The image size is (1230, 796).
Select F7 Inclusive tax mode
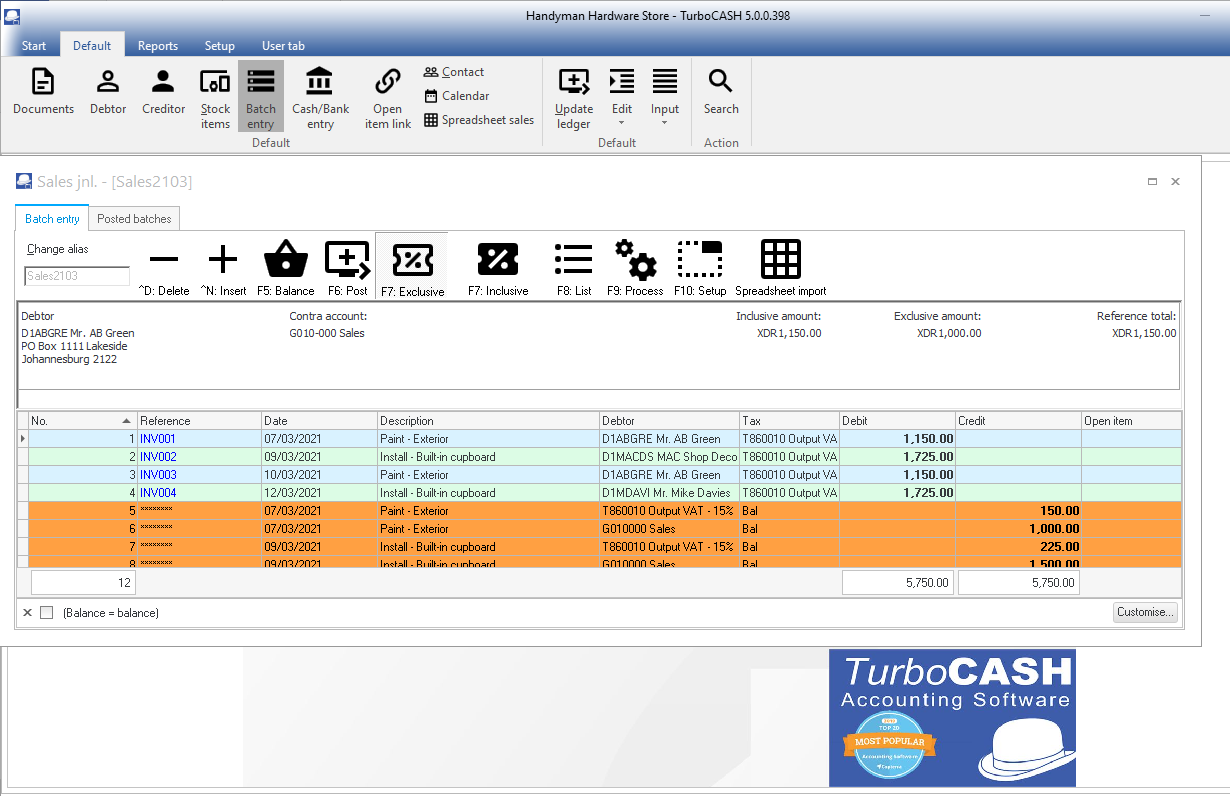pos(498,268)
